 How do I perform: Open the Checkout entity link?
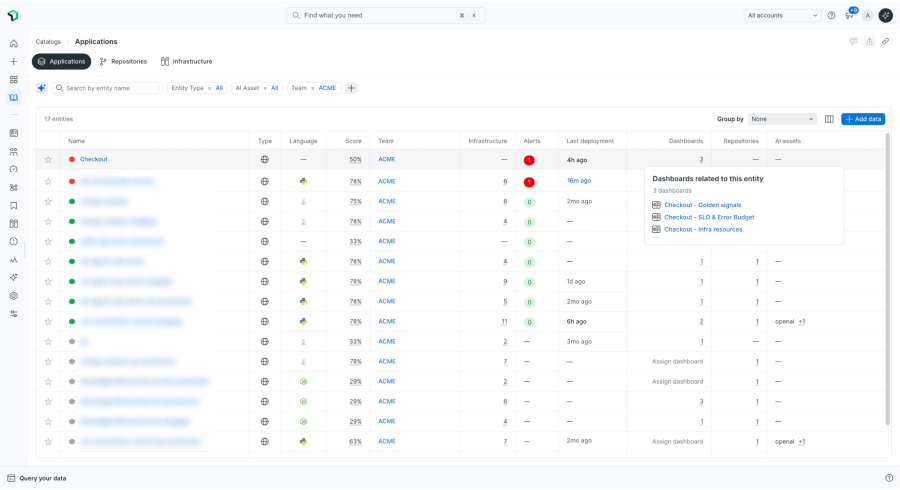pyautogui.click(x=94, y=159)
